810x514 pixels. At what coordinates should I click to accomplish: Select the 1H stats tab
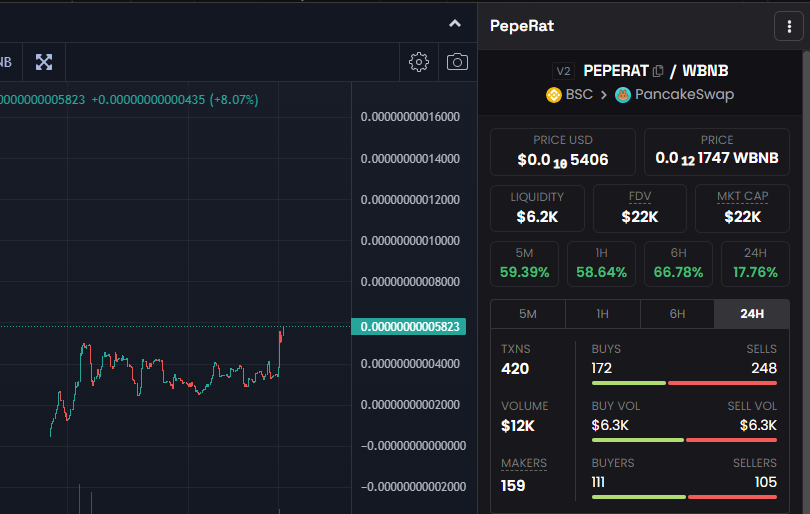point(602,314)
